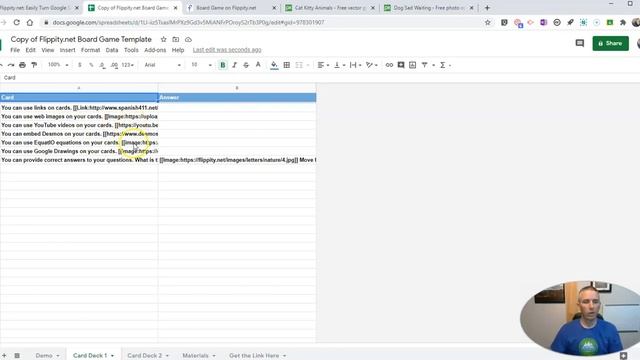Viewport: 640px width, 360px height.
Task: Click the green Share button
Action: (x=611, y=43)
